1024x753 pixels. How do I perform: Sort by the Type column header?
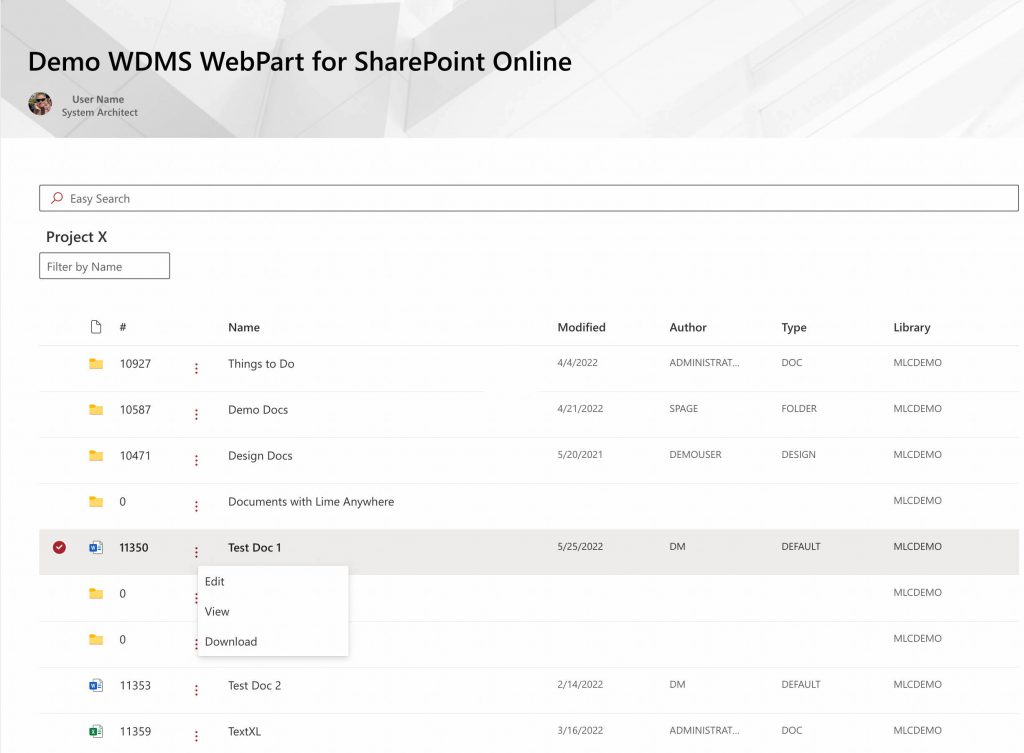click(x=793, y=327)
